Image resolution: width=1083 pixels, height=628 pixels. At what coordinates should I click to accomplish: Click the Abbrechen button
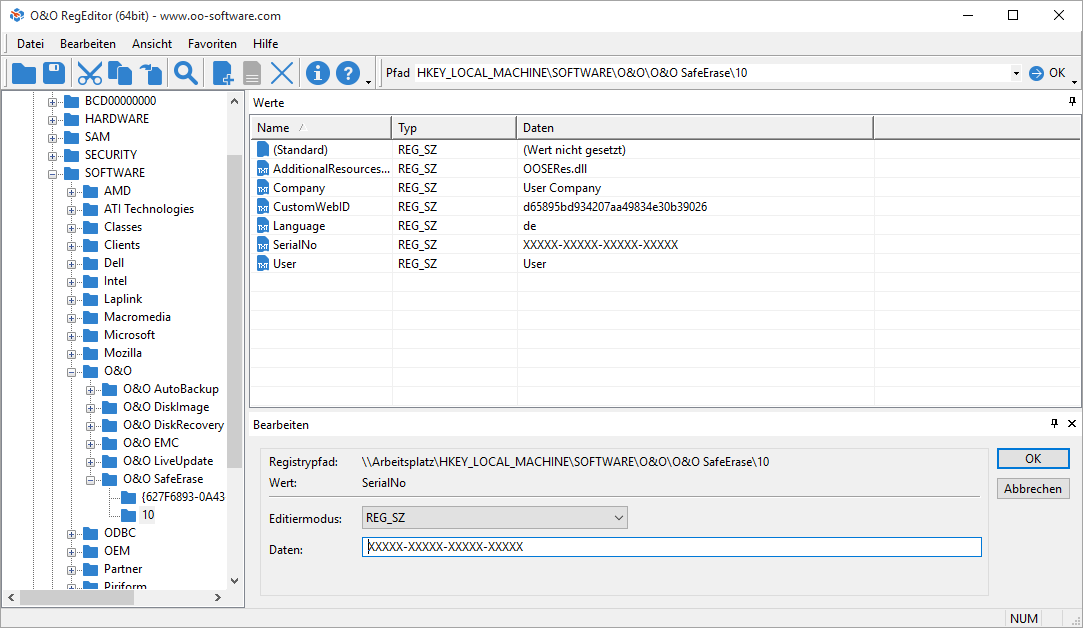1033,489
